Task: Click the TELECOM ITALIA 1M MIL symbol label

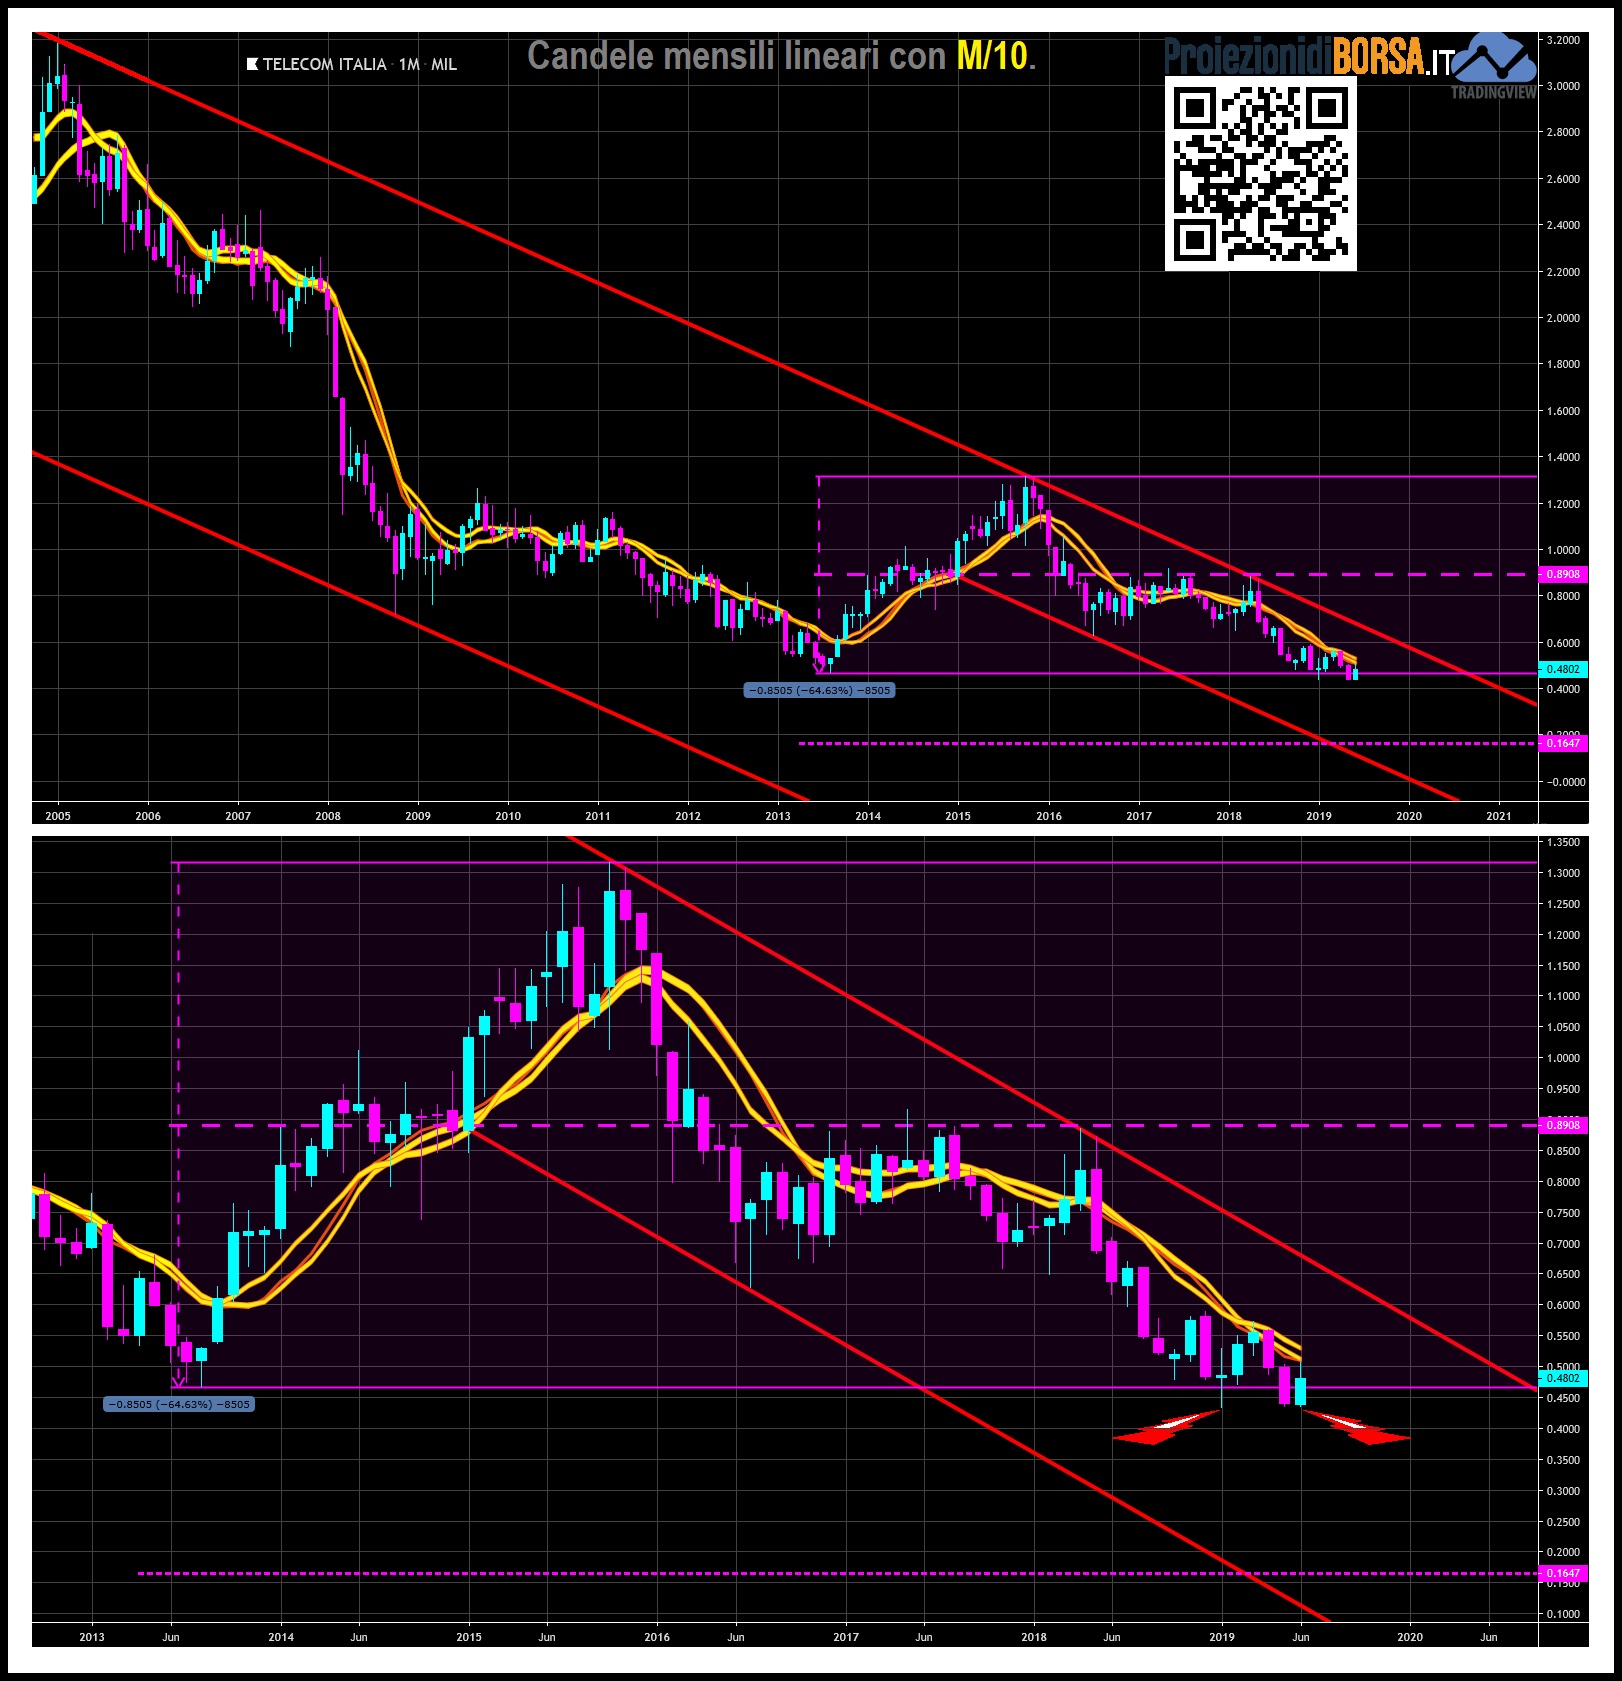Action: point(359,64)
